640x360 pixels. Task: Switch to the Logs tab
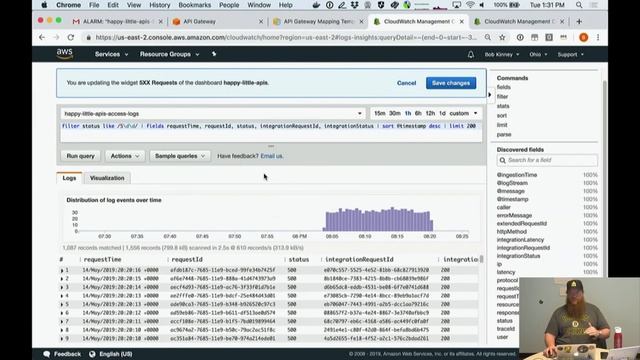point(69,178)
